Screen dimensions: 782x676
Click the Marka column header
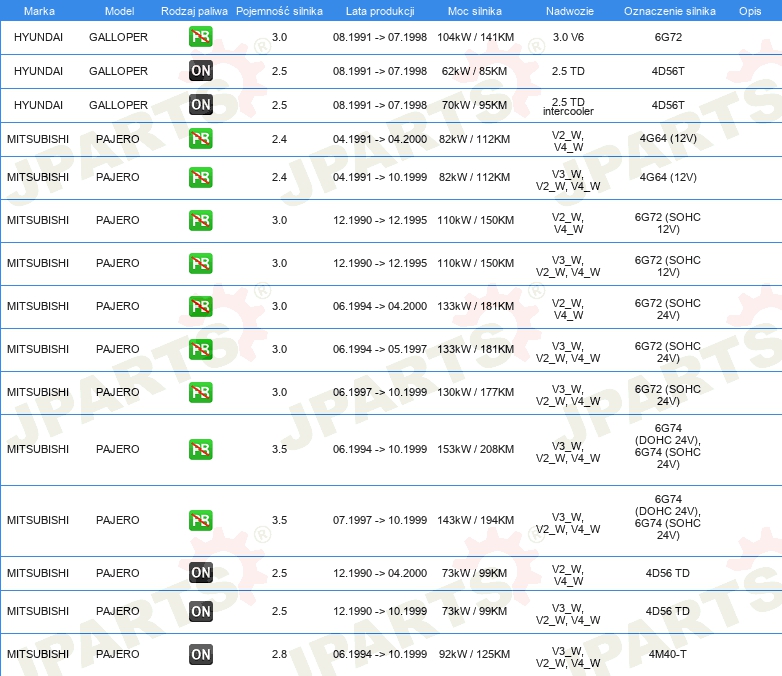[39, 11]
